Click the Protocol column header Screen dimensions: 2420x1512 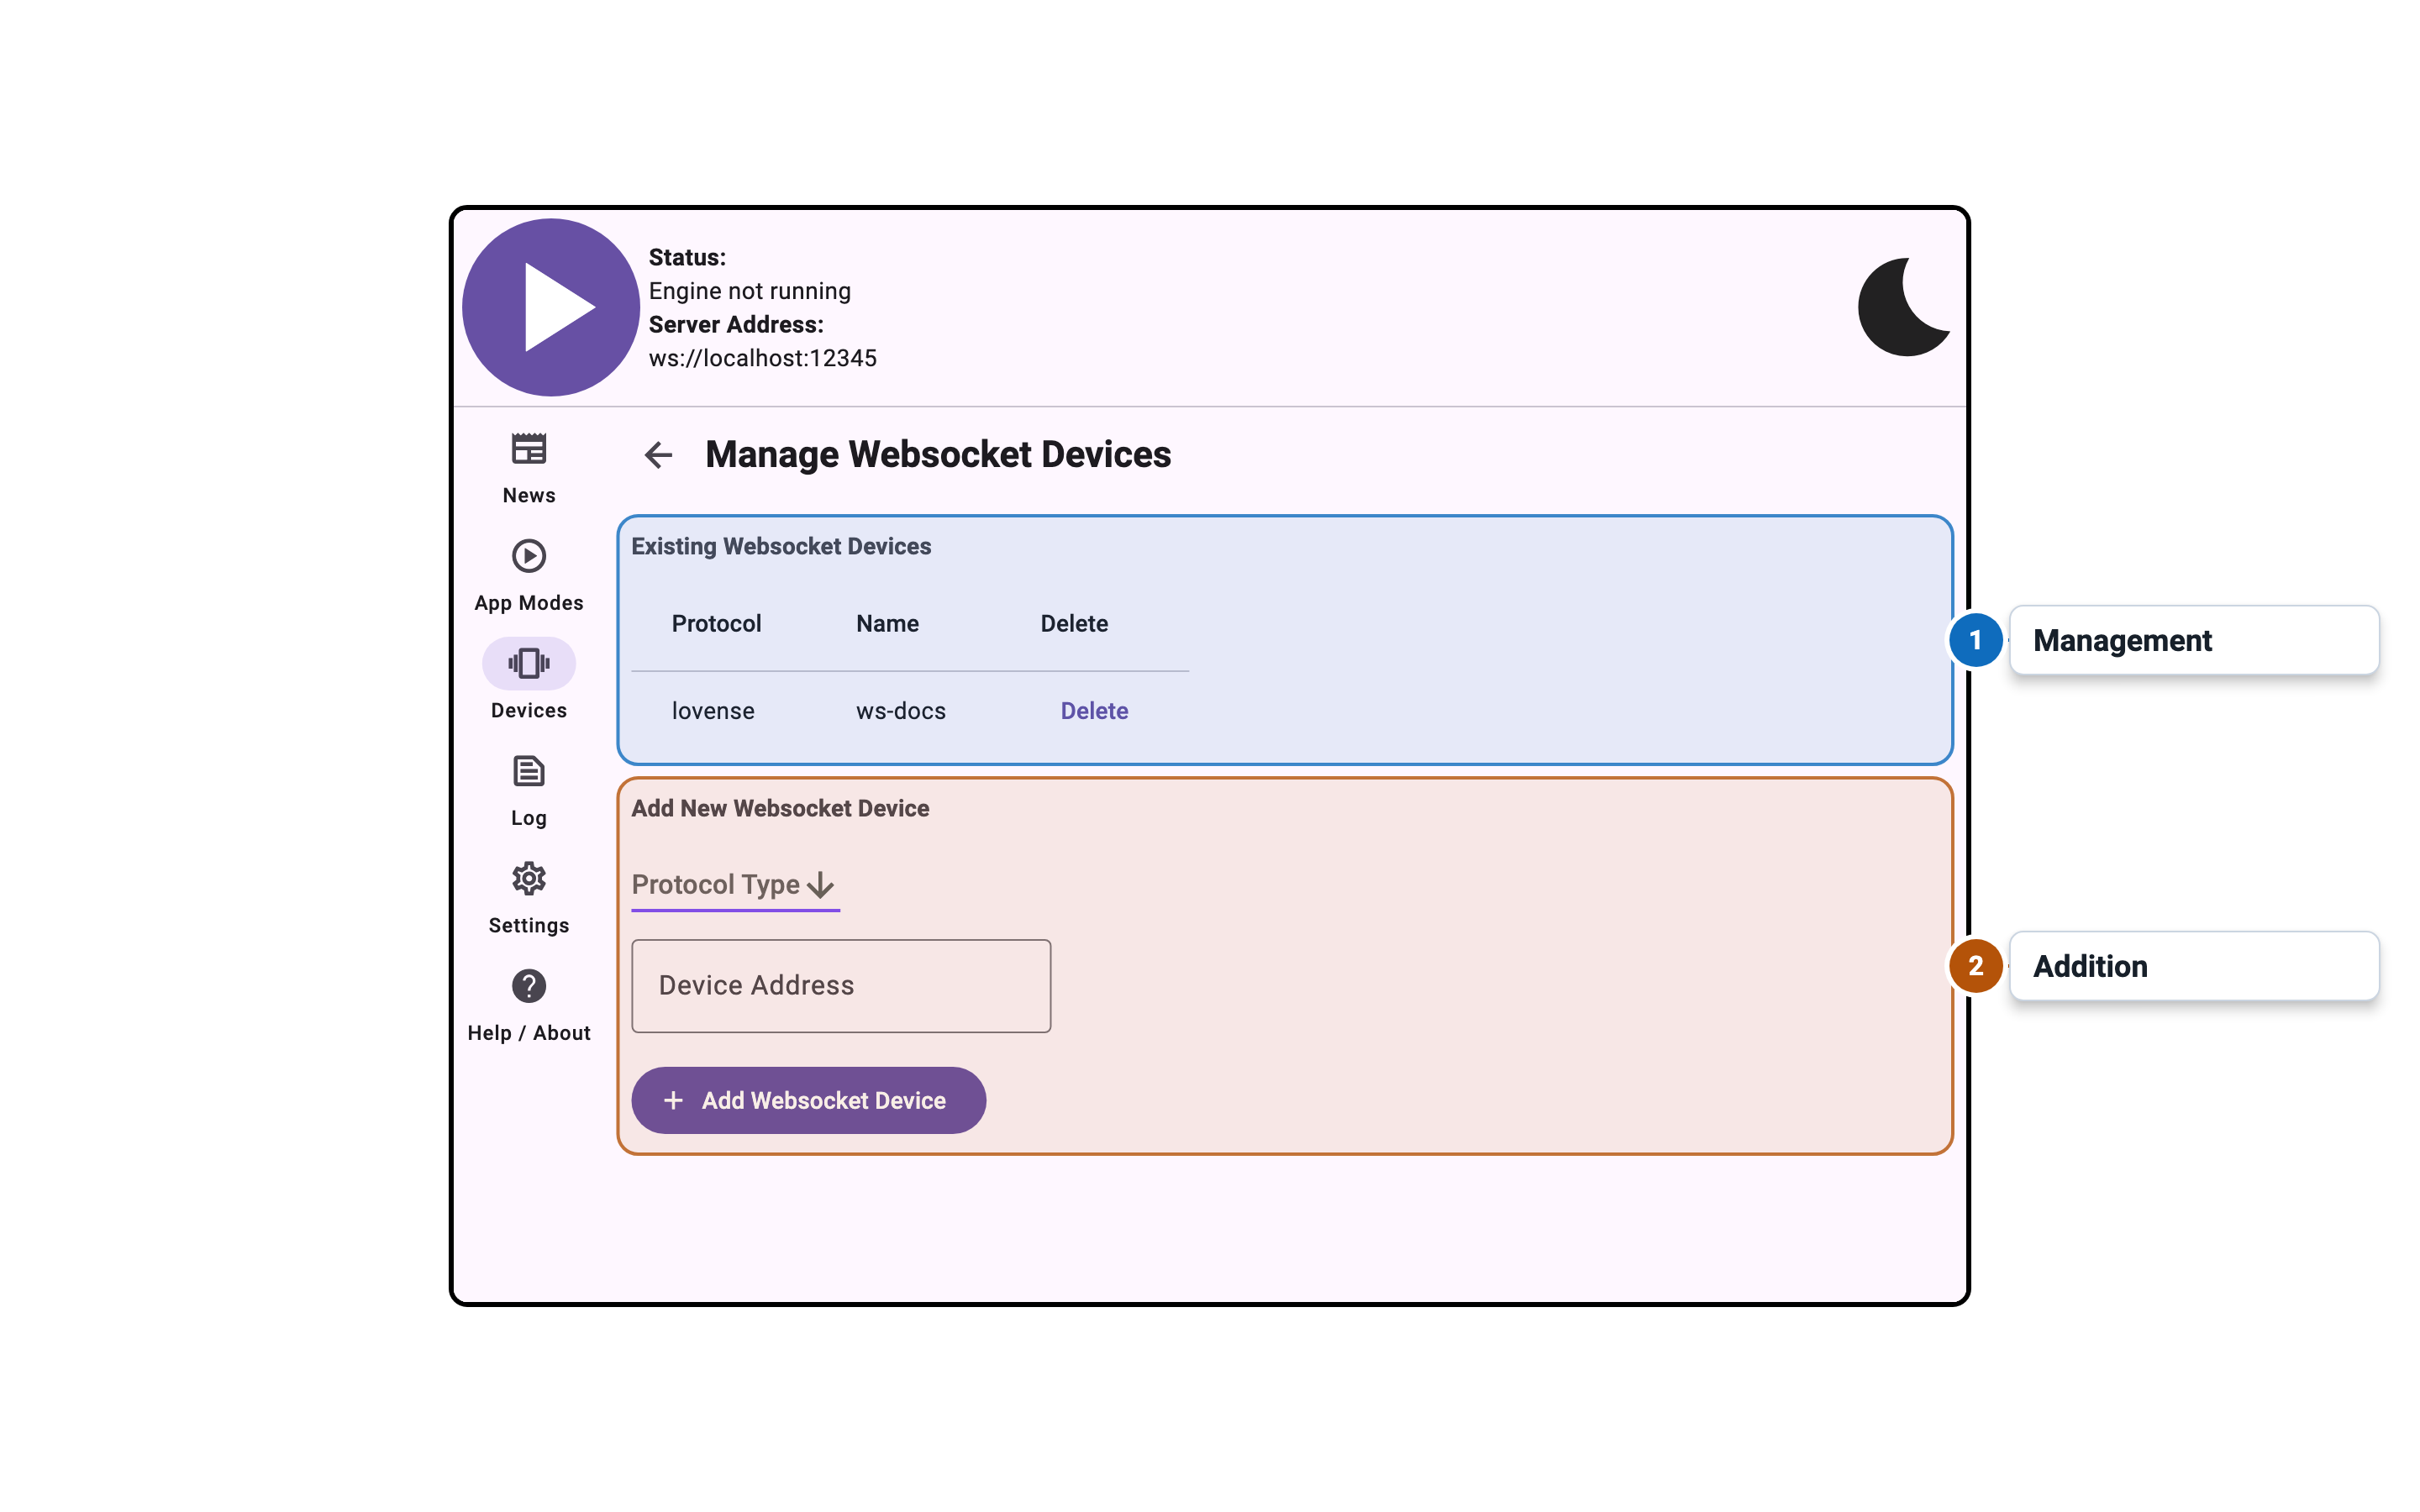[716, 623]
